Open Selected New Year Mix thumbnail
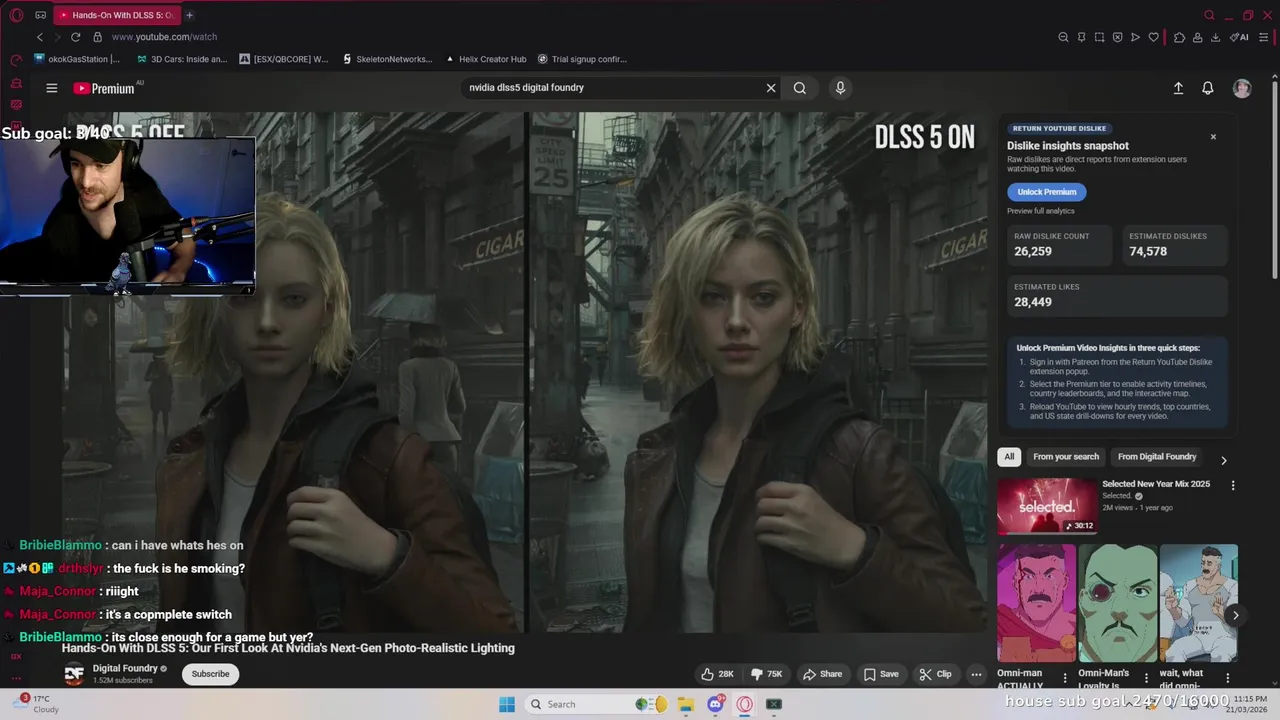This screenshot has height=720, width=1280. coord(1046,506)
